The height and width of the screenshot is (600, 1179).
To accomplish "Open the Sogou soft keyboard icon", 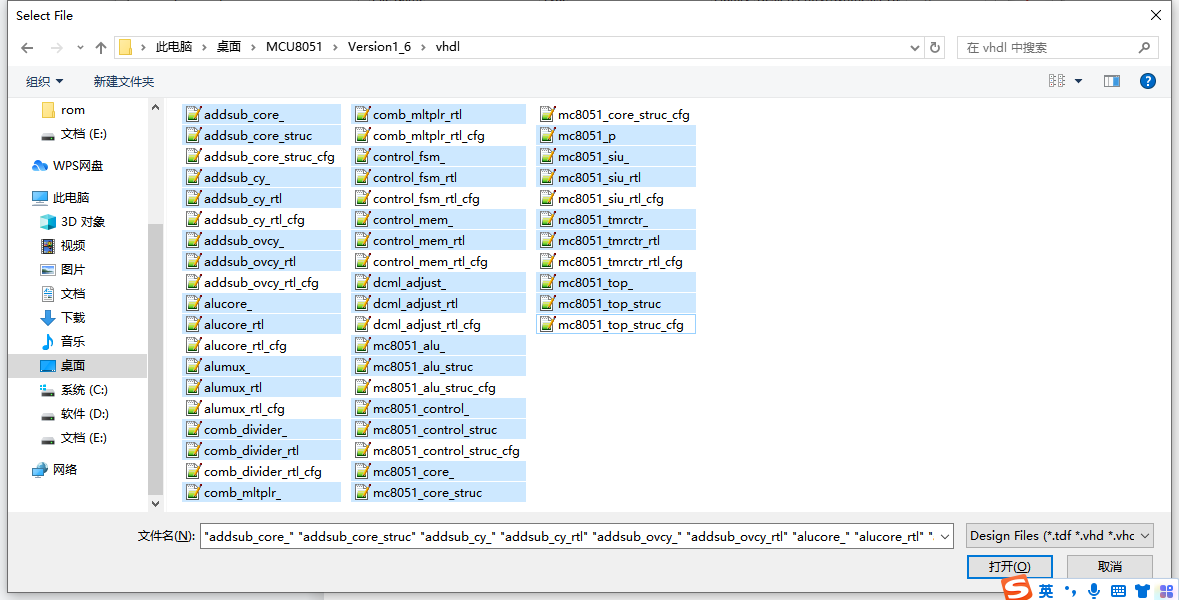I will tap(1118, 591).
